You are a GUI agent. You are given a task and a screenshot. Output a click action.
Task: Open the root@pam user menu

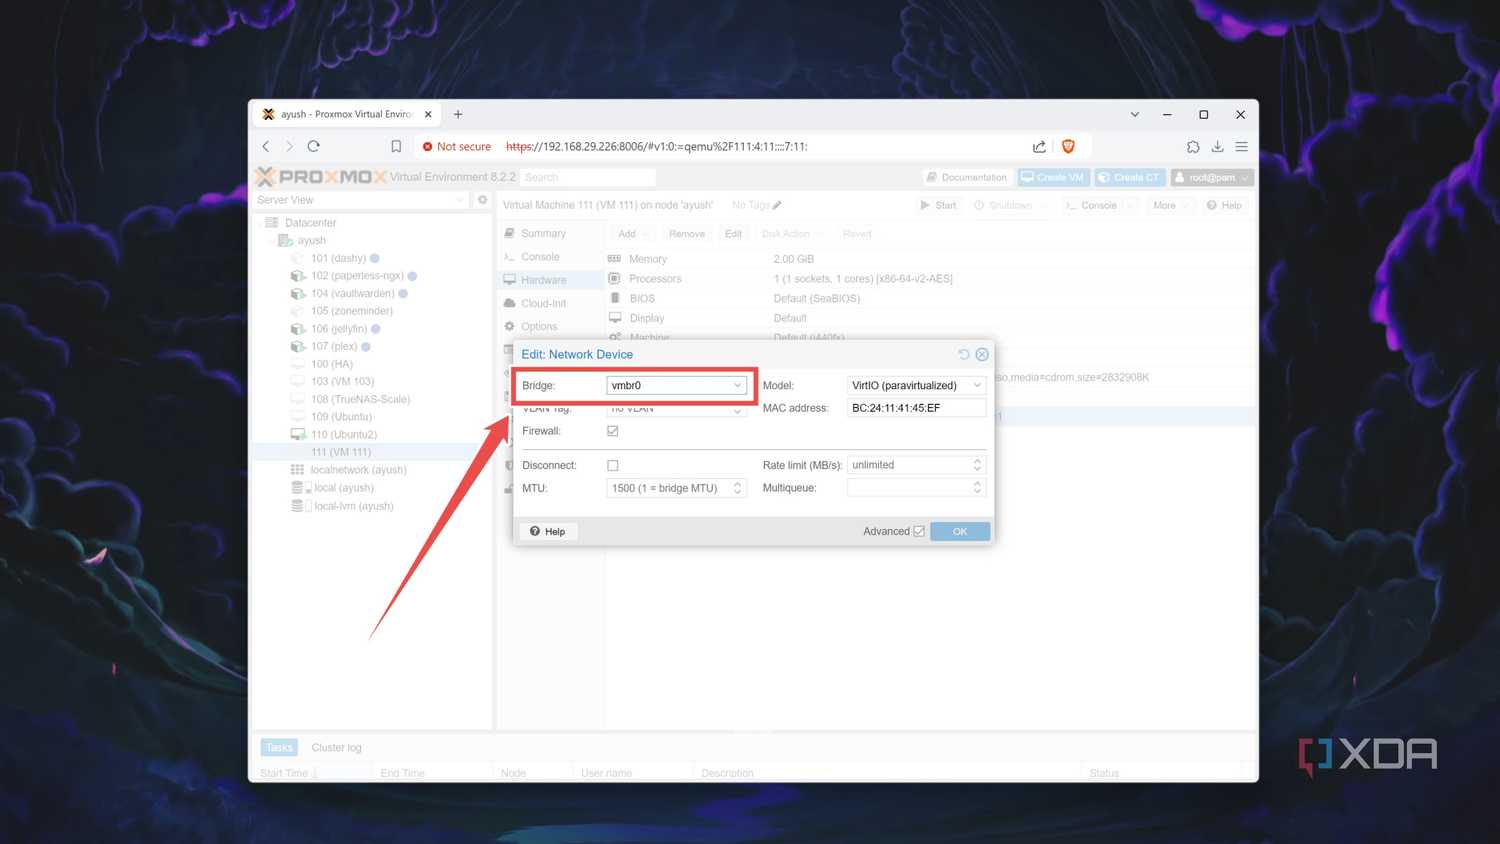point(1212,177)
